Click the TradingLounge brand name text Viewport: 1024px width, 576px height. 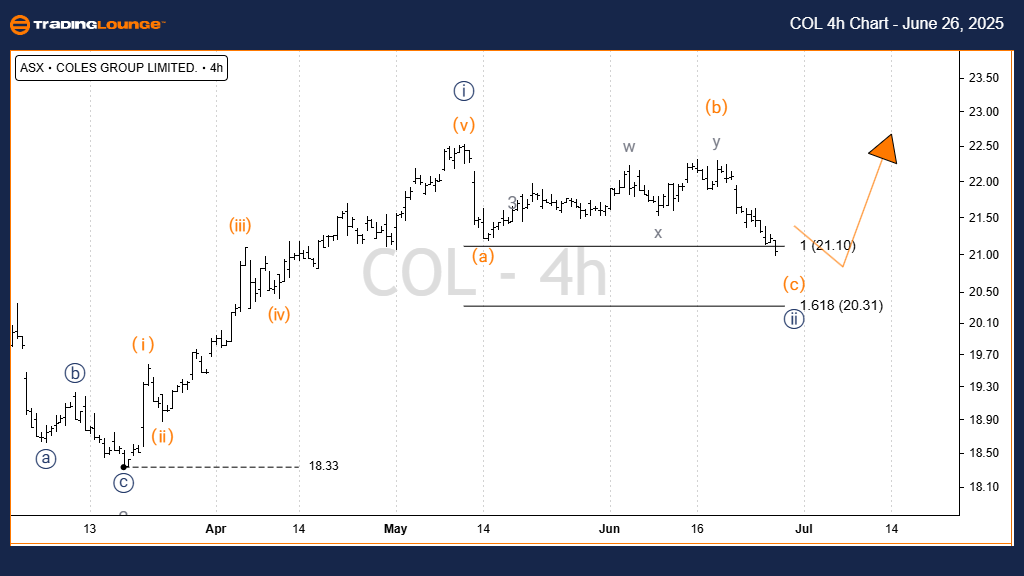point(100,24)
